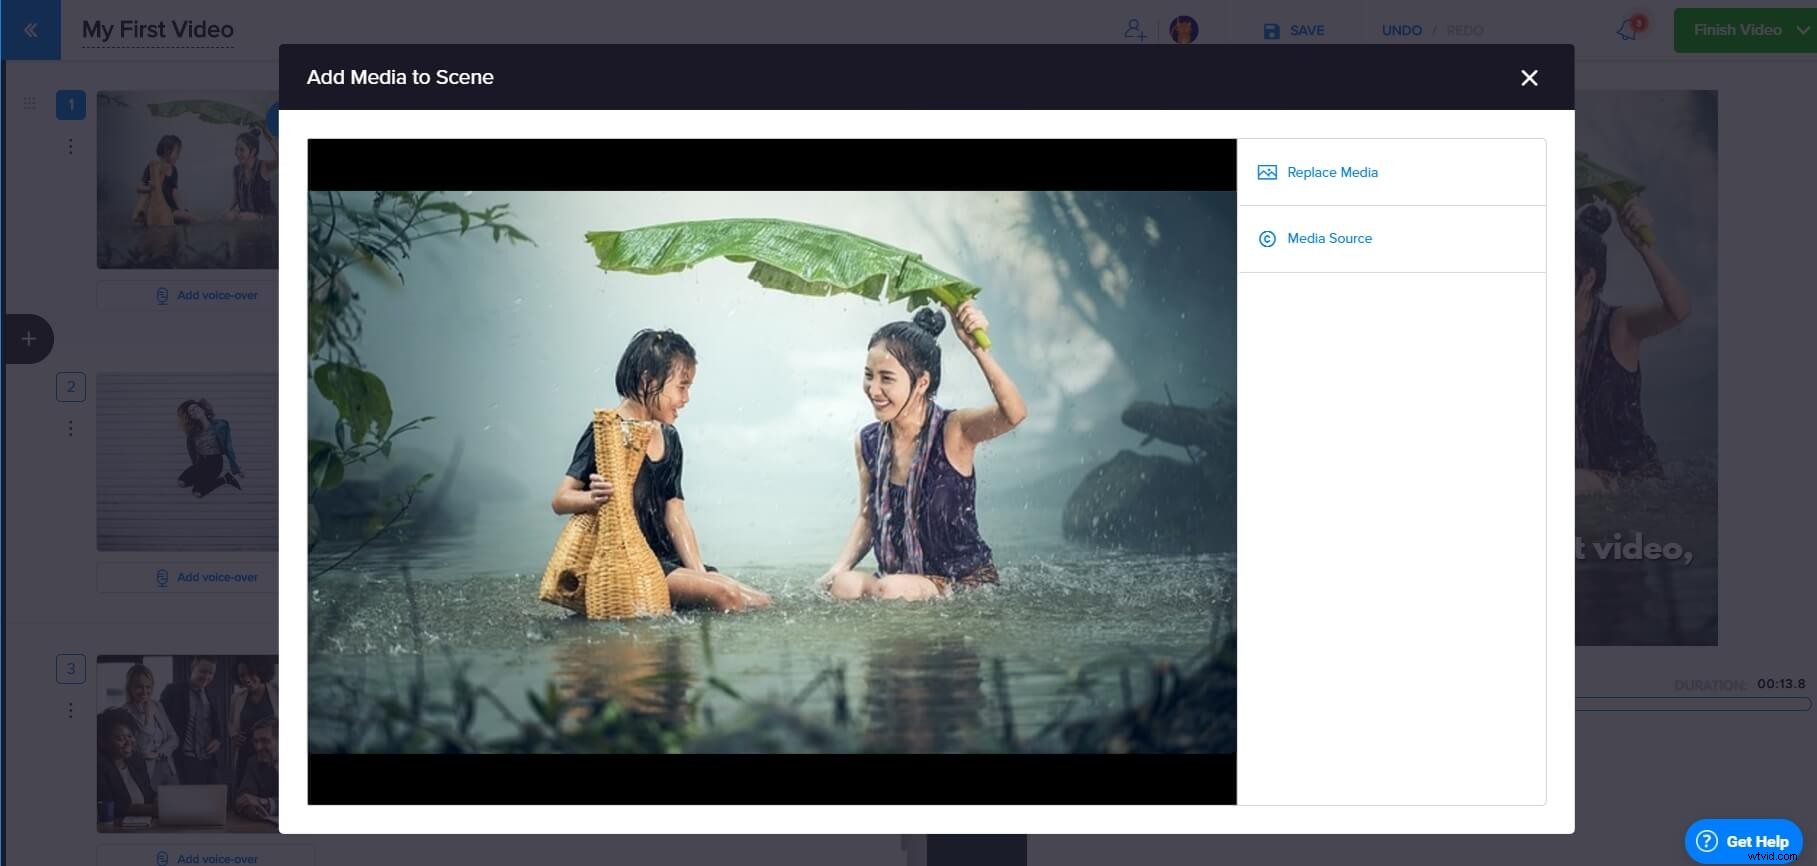This screenshot has height=866, width=1817.
Task: Close the Add Media to Scene dialog
Action: (1529, 78)
